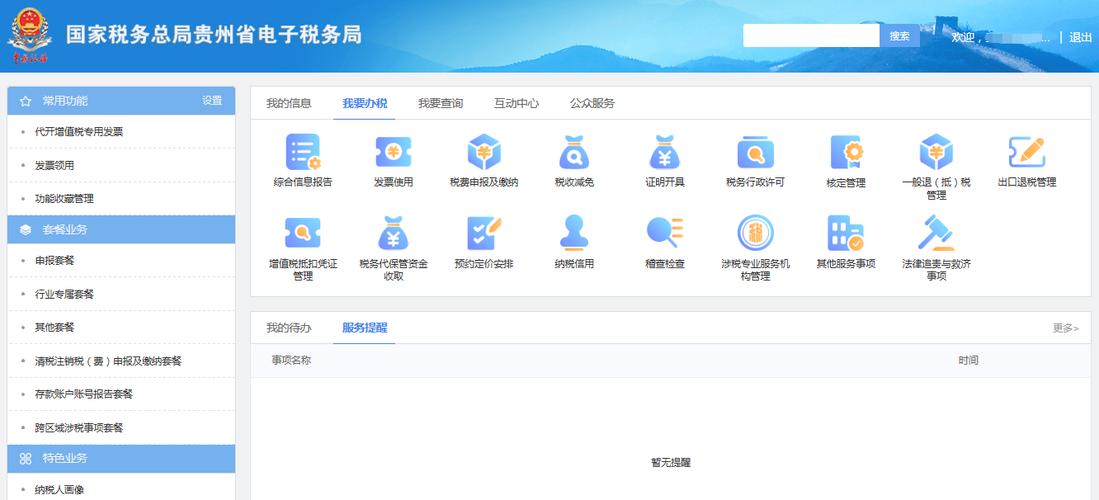This screenshot has width=1099, height=500.
Task: Click the 套餐业务 section header
Action: pyautogui.click(x=121, y=229)
